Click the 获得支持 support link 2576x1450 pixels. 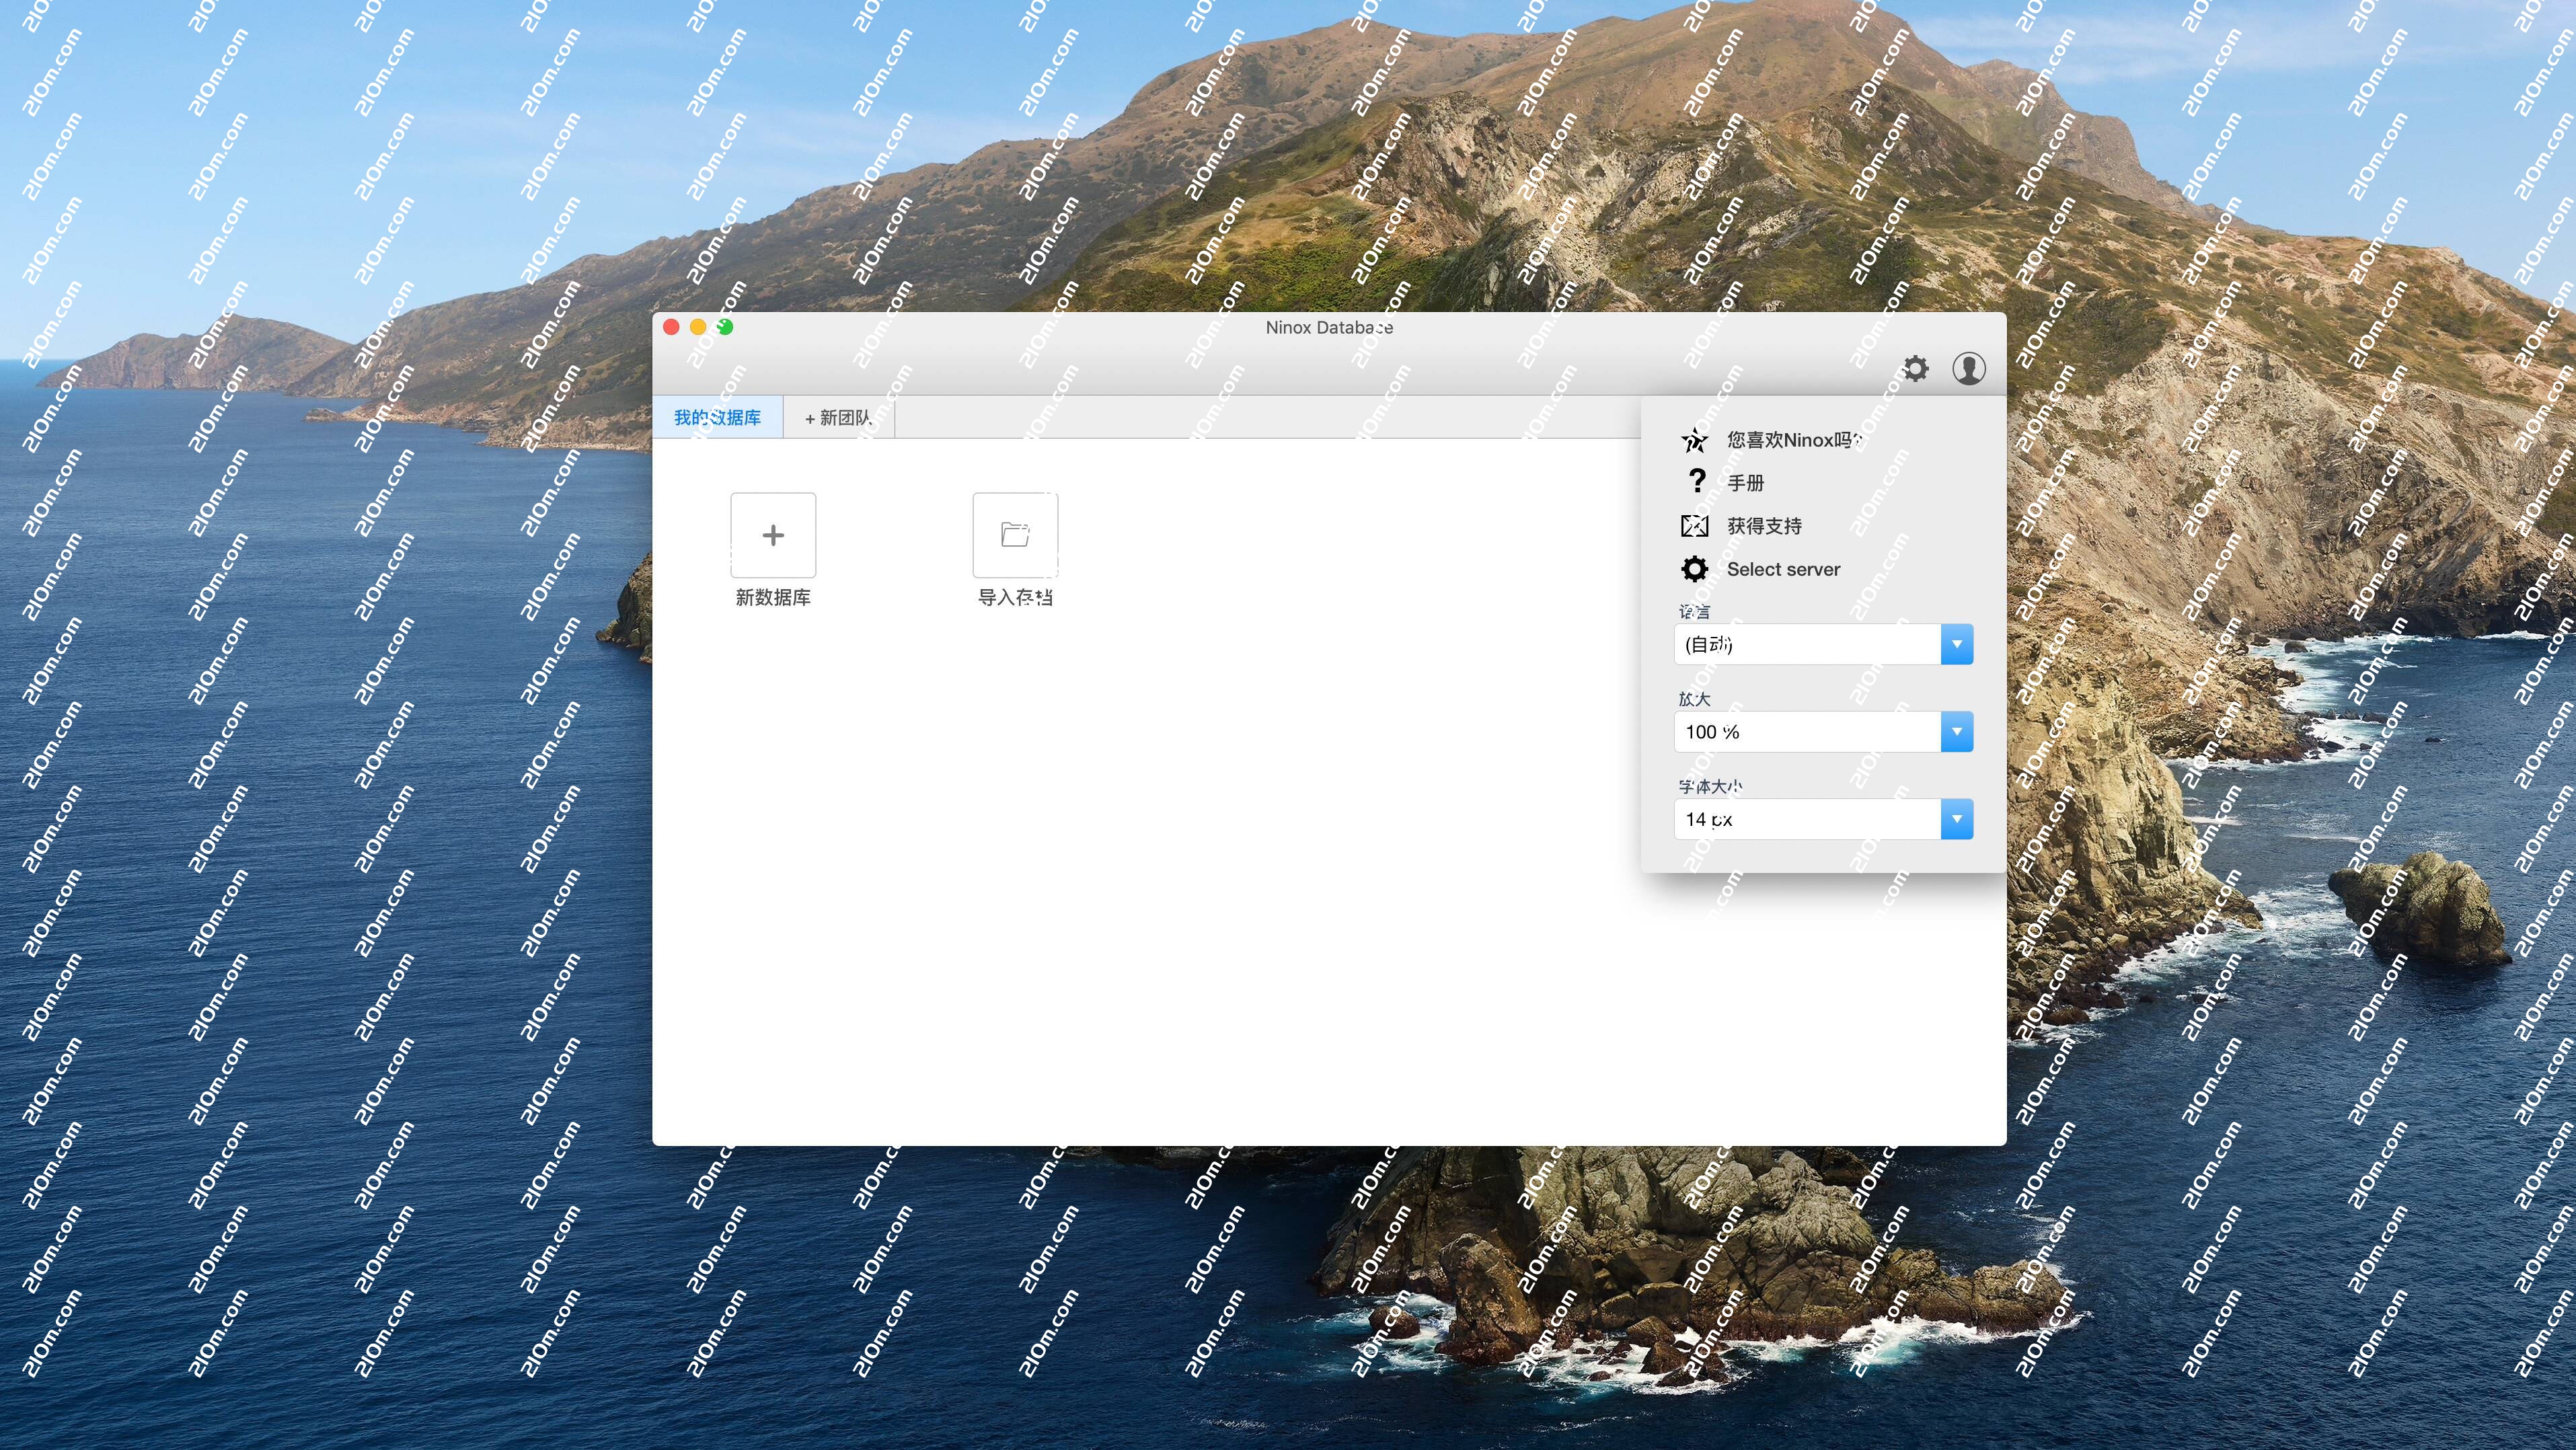click(x=1764, y=526)
